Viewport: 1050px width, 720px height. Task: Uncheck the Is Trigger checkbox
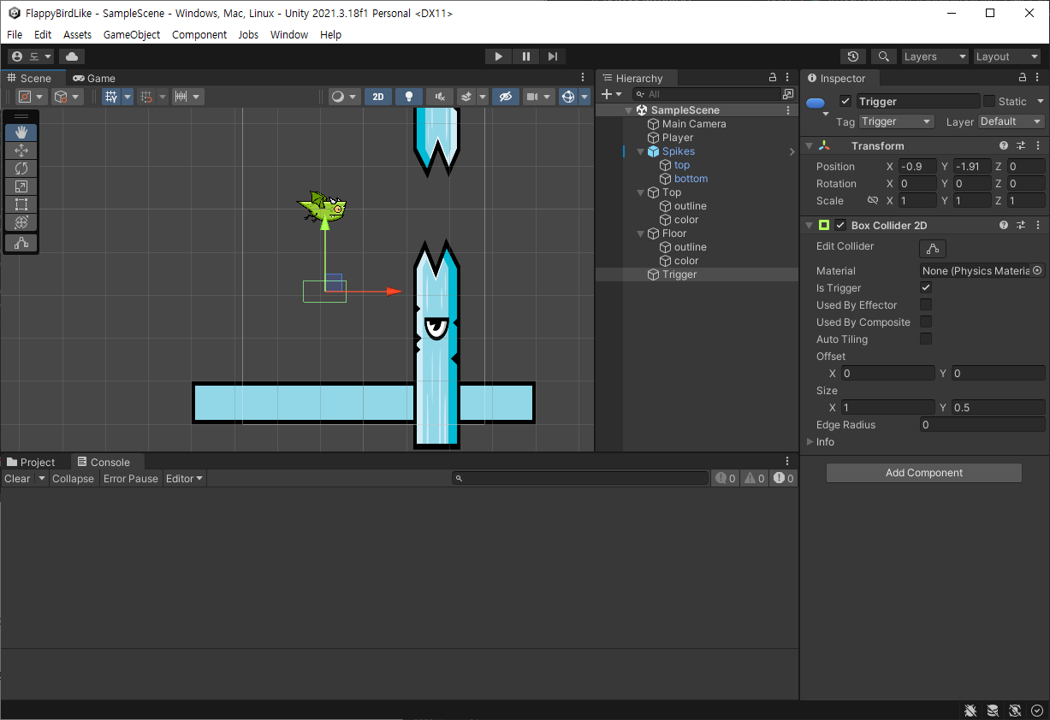click(925, 288)
